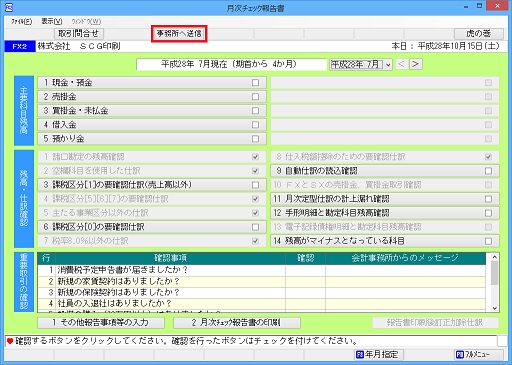
Task: Minimize the 月次チェック報告書 window
Action: (466, 7)
